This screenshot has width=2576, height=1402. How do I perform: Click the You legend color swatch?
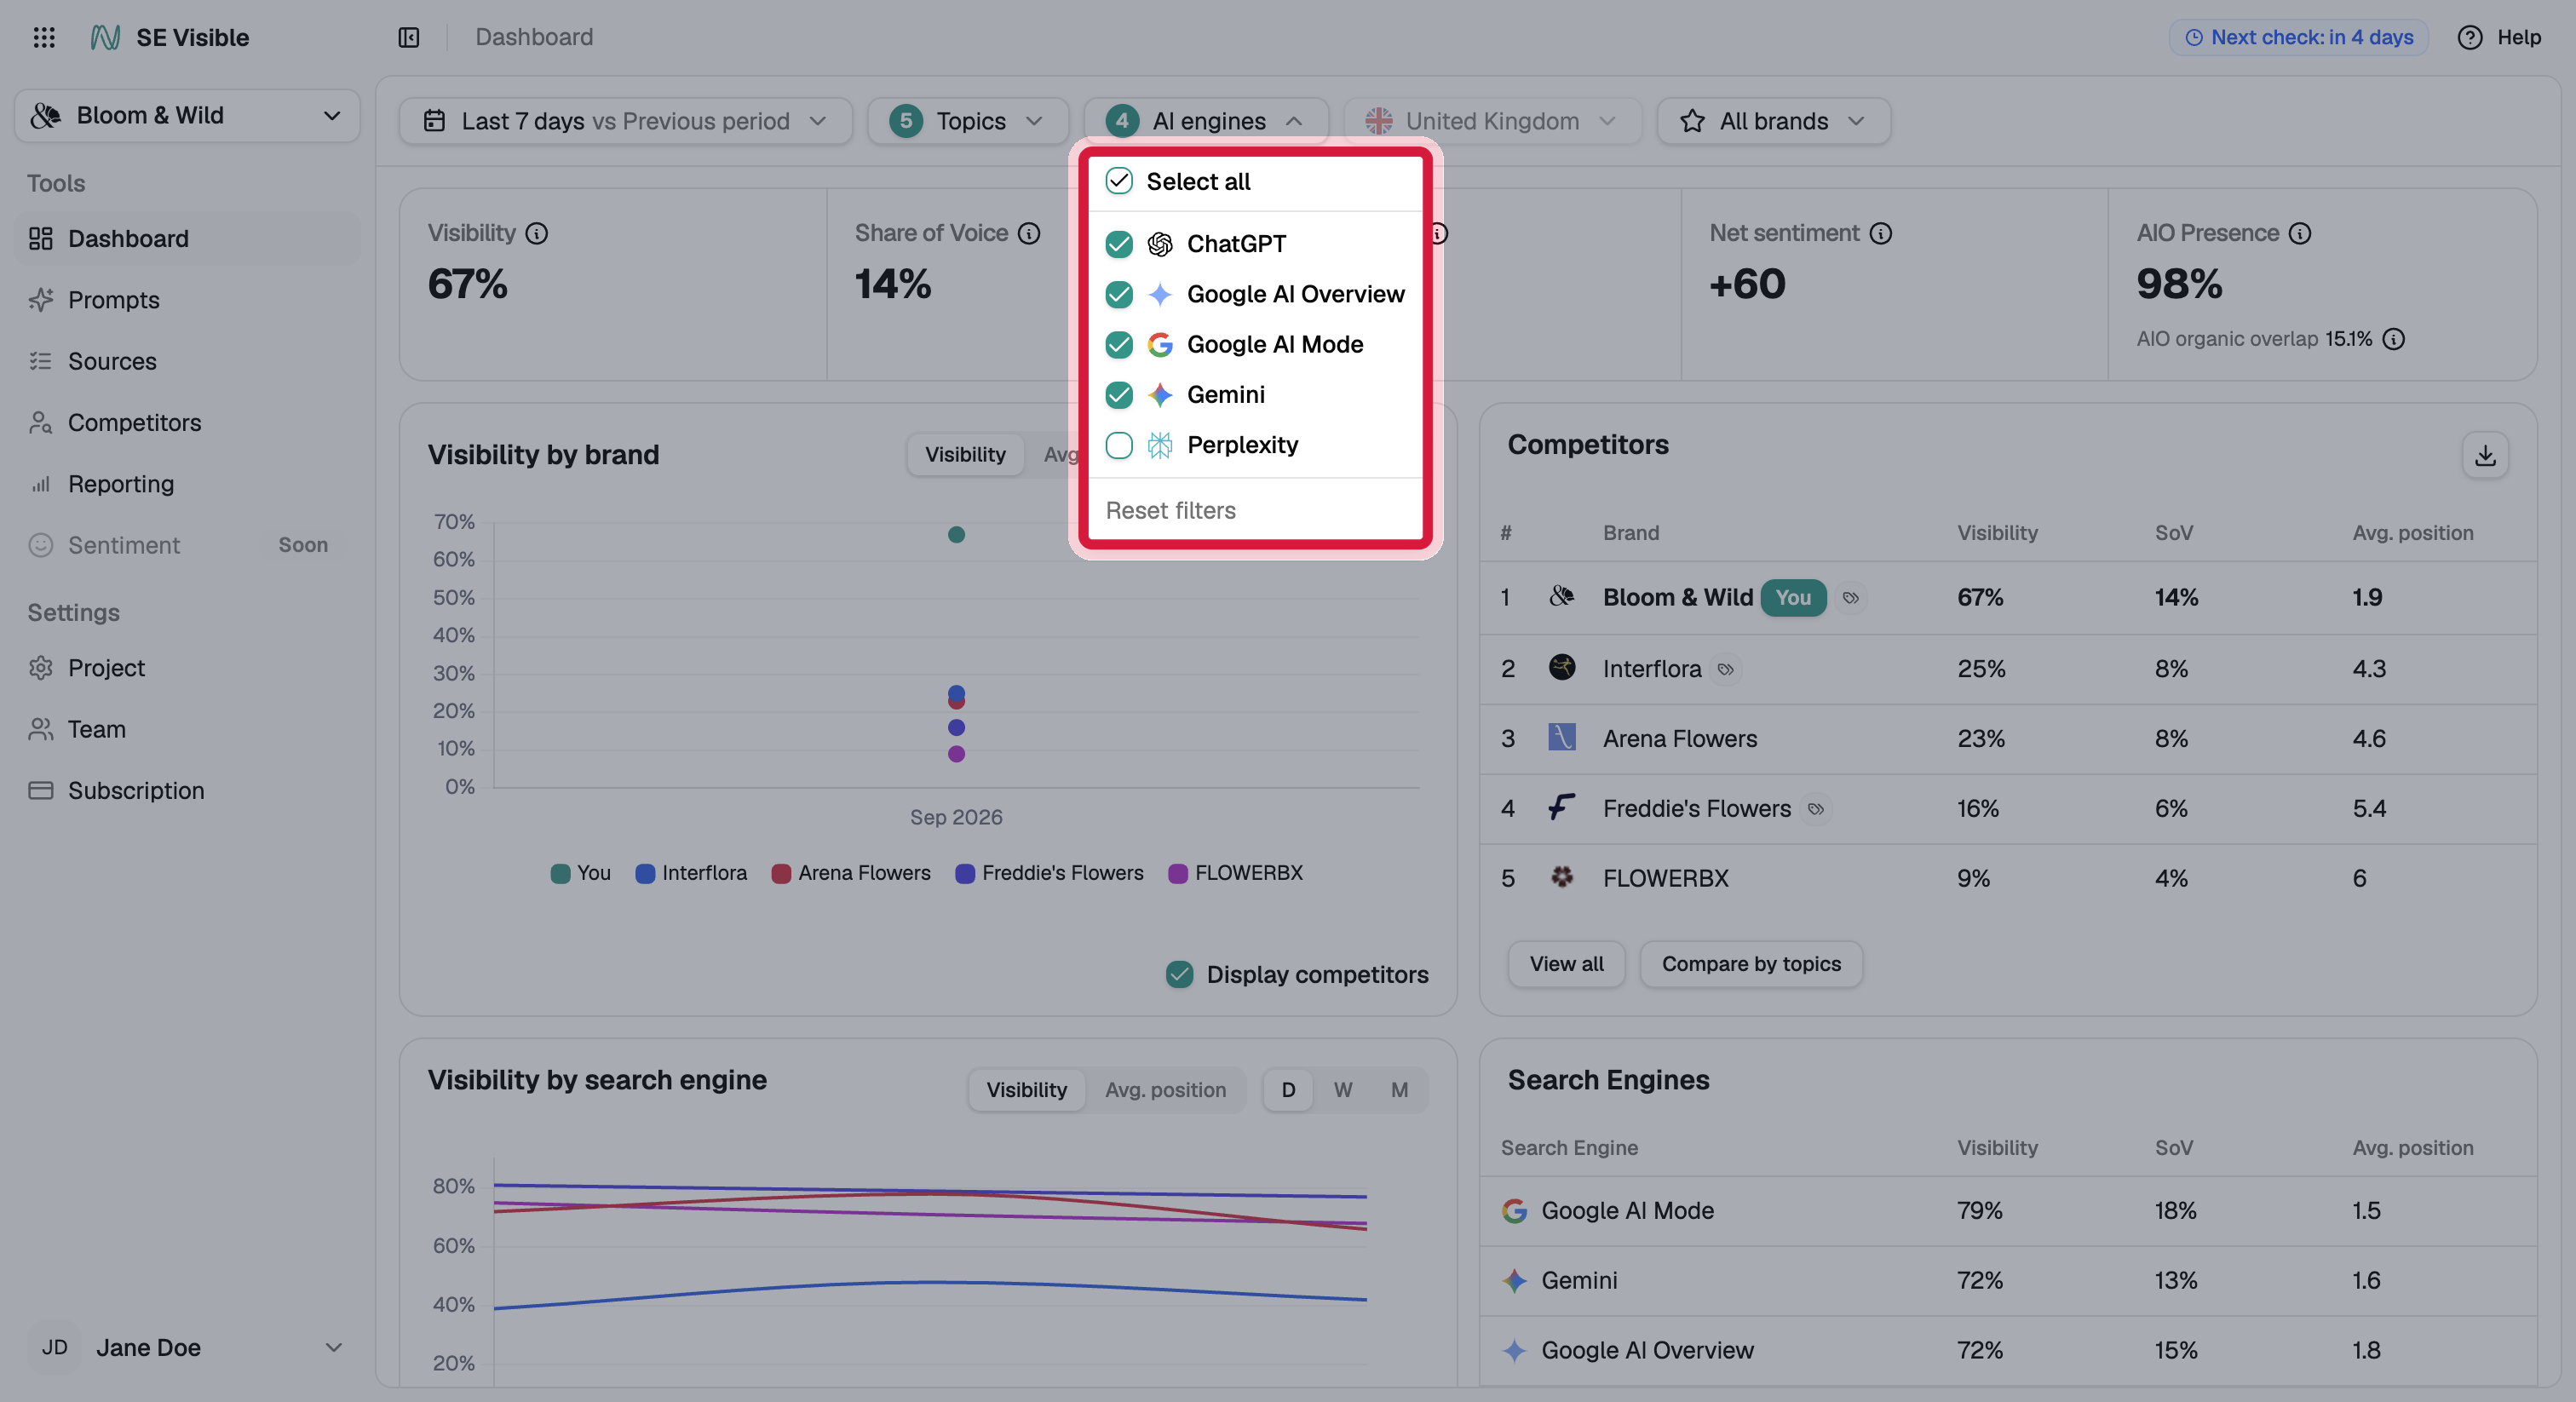tap(561, 874)
